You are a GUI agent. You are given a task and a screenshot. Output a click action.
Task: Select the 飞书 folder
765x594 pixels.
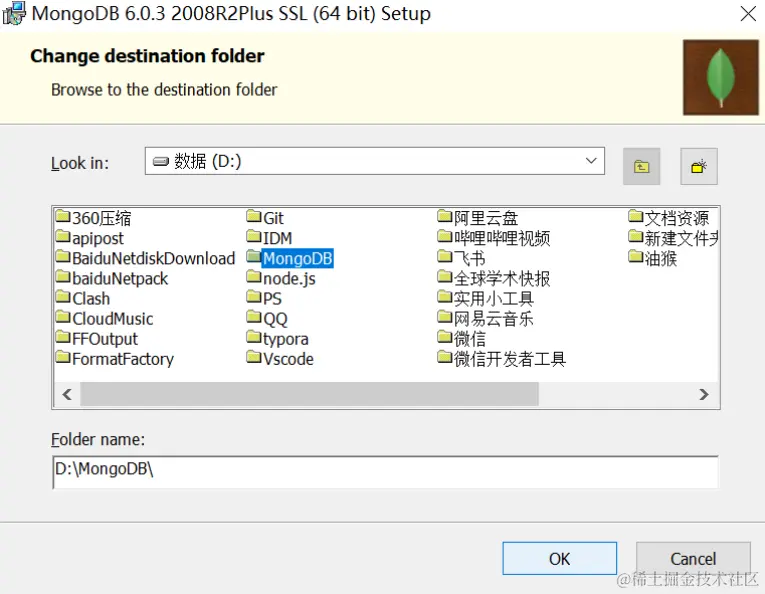coord(462,258)
